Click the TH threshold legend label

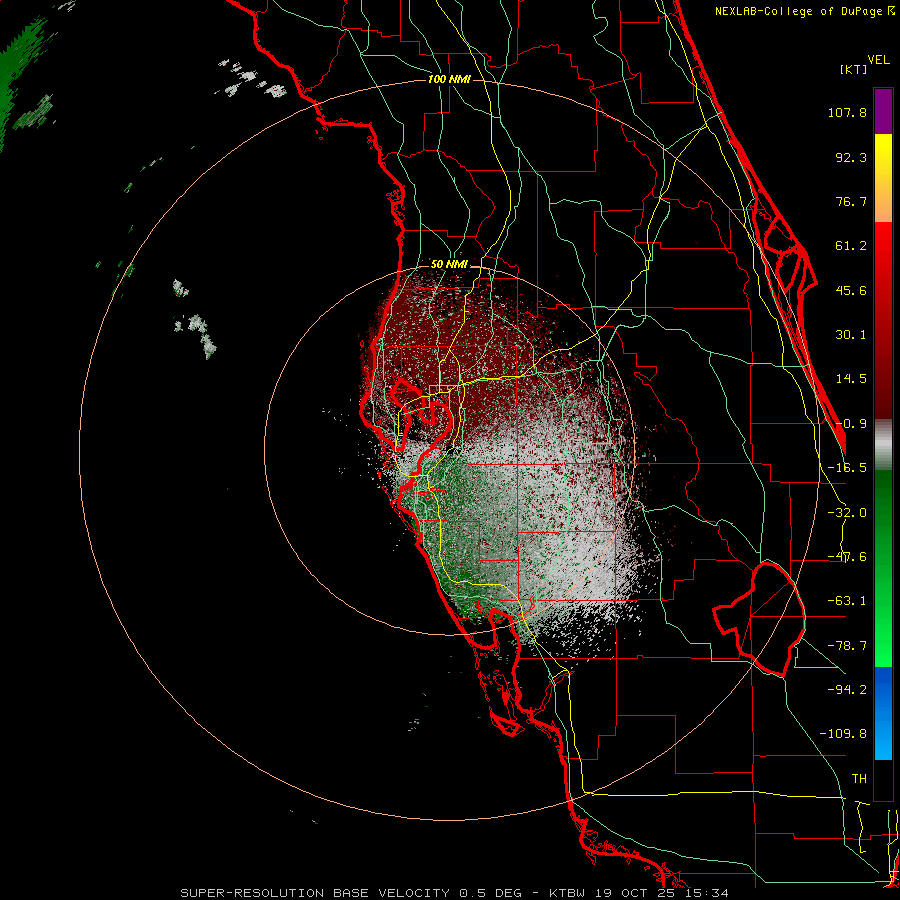(859, 779)
